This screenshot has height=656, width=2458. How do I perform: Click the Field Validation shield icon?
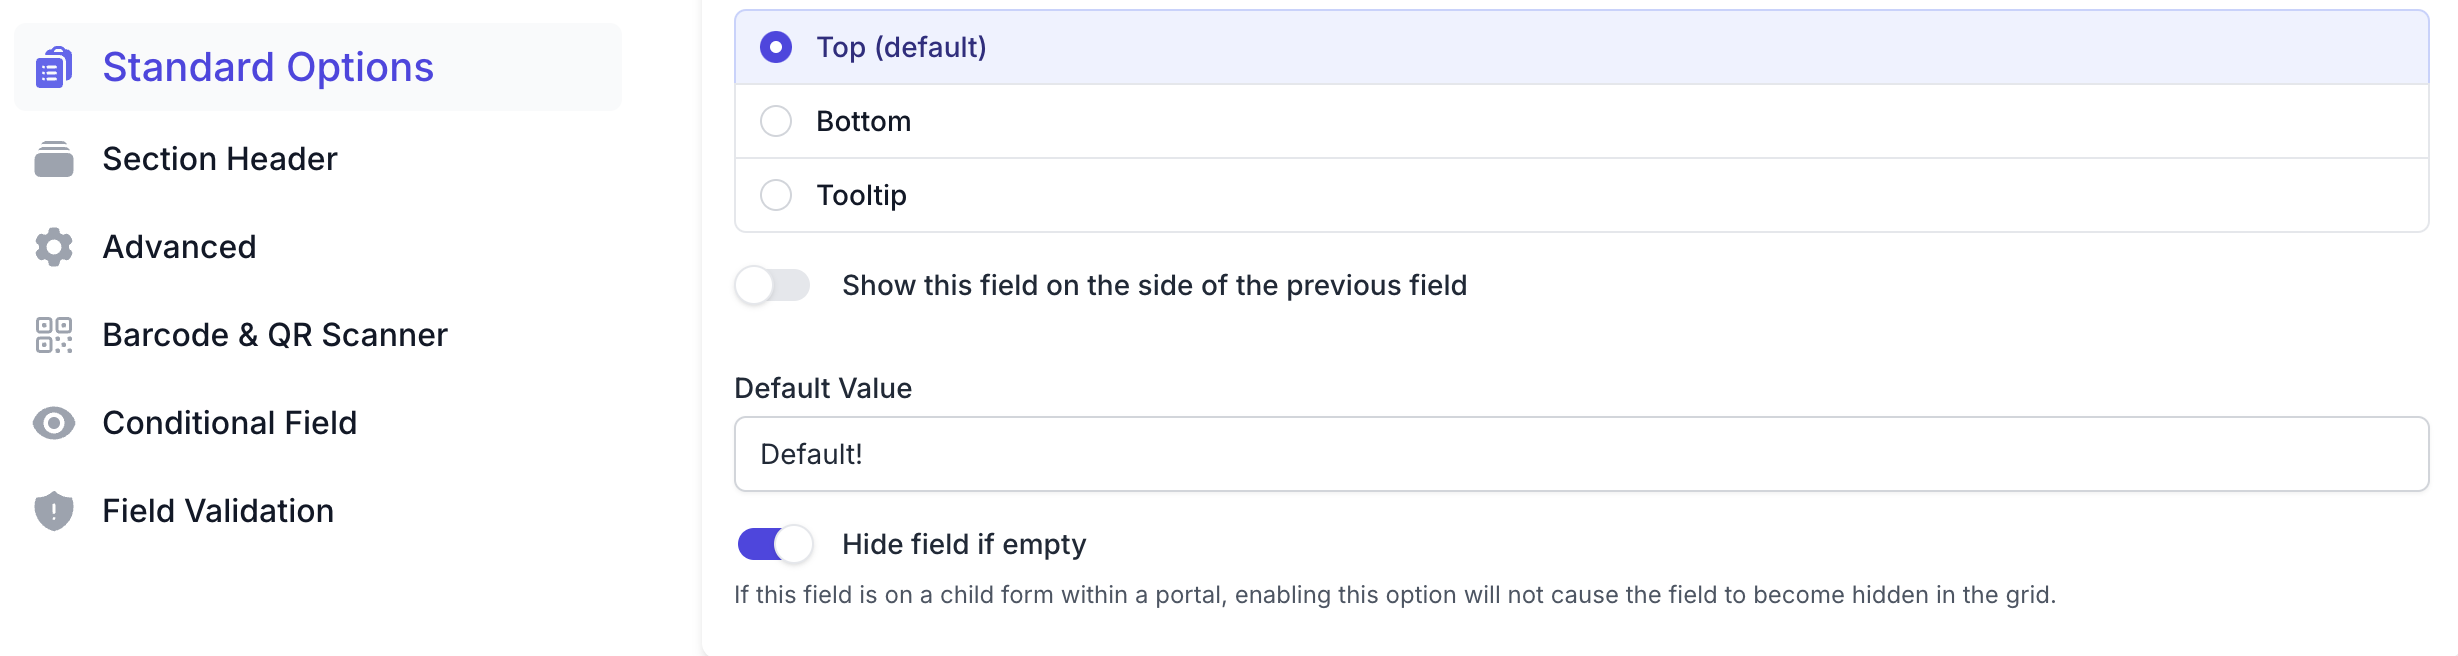[x=54, y=511]
